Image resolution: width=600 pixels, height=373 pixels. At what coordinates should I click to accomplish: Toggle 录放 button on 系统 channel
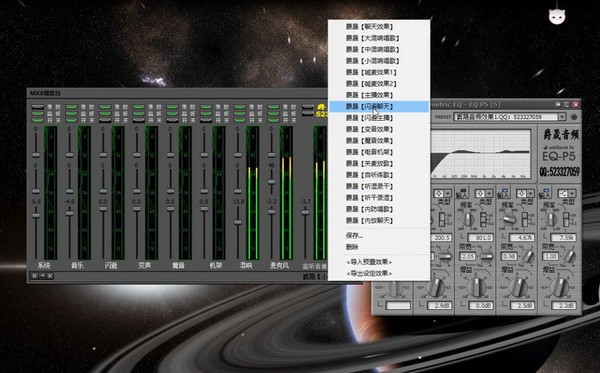(38, 107)
